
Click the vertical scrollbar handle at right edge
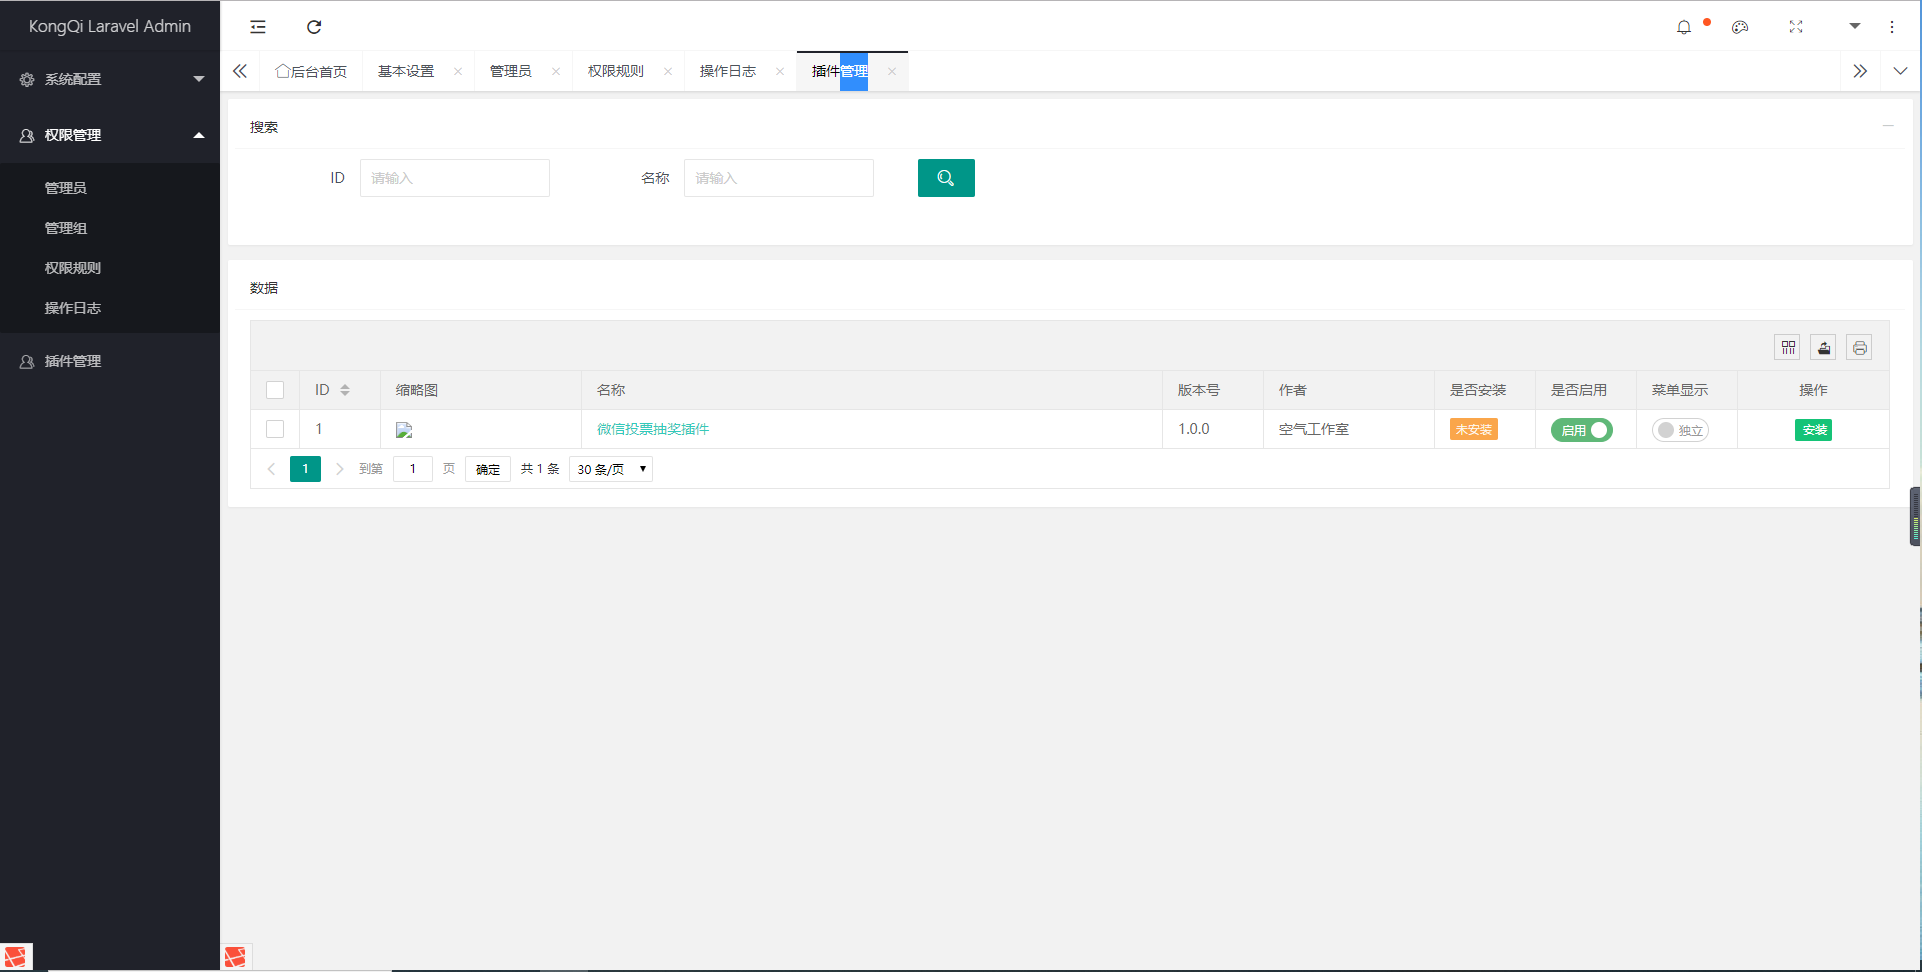point(1915,516)
